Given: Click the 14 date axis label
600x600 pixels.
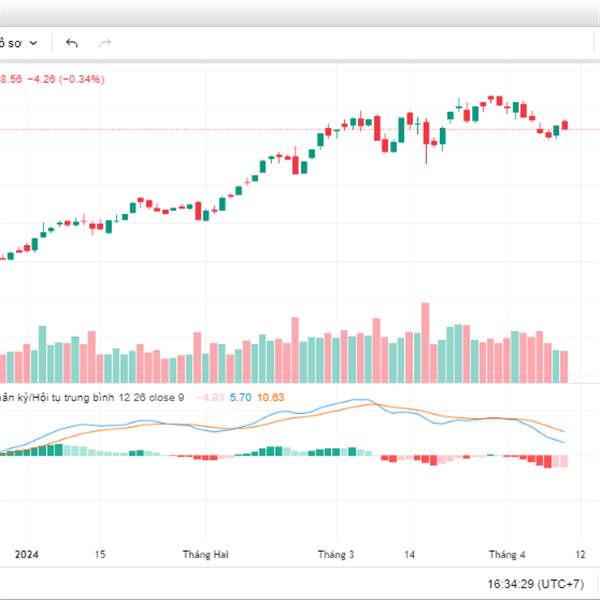Looking at the screenshot, I should (409, 554).
